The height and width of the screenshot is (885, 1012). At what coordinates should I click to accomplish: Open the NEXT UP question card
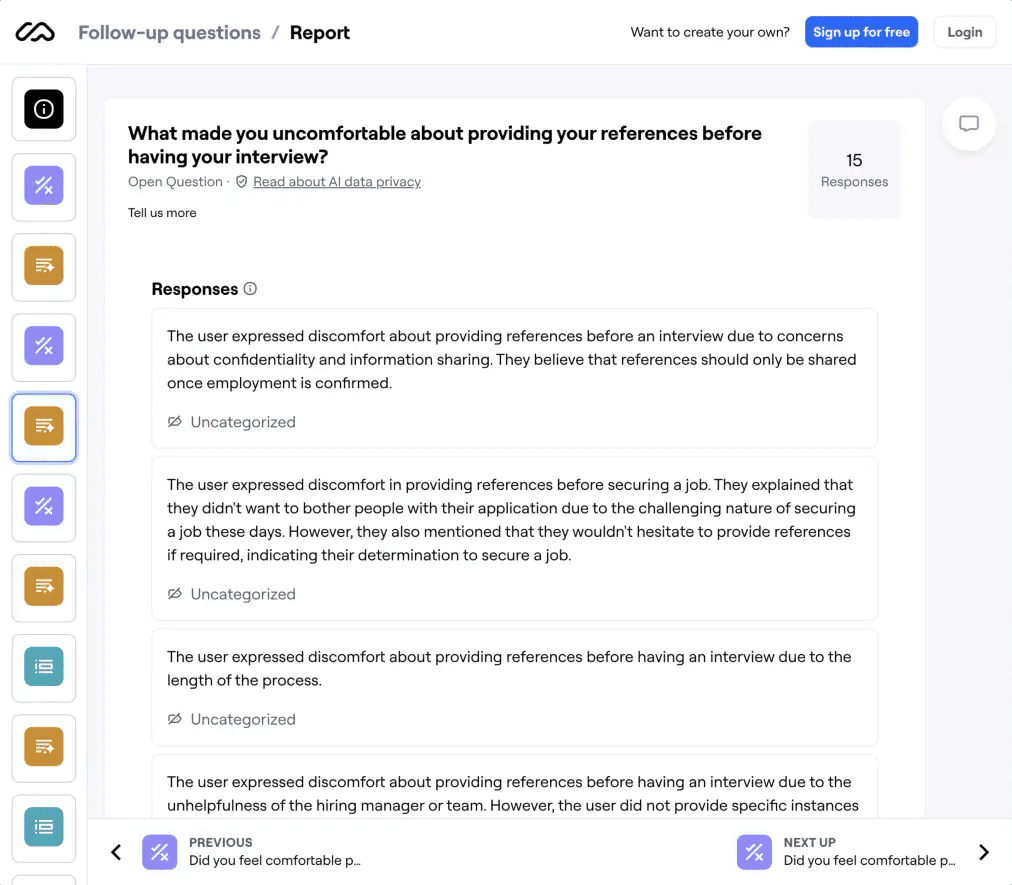coord(850,852)
